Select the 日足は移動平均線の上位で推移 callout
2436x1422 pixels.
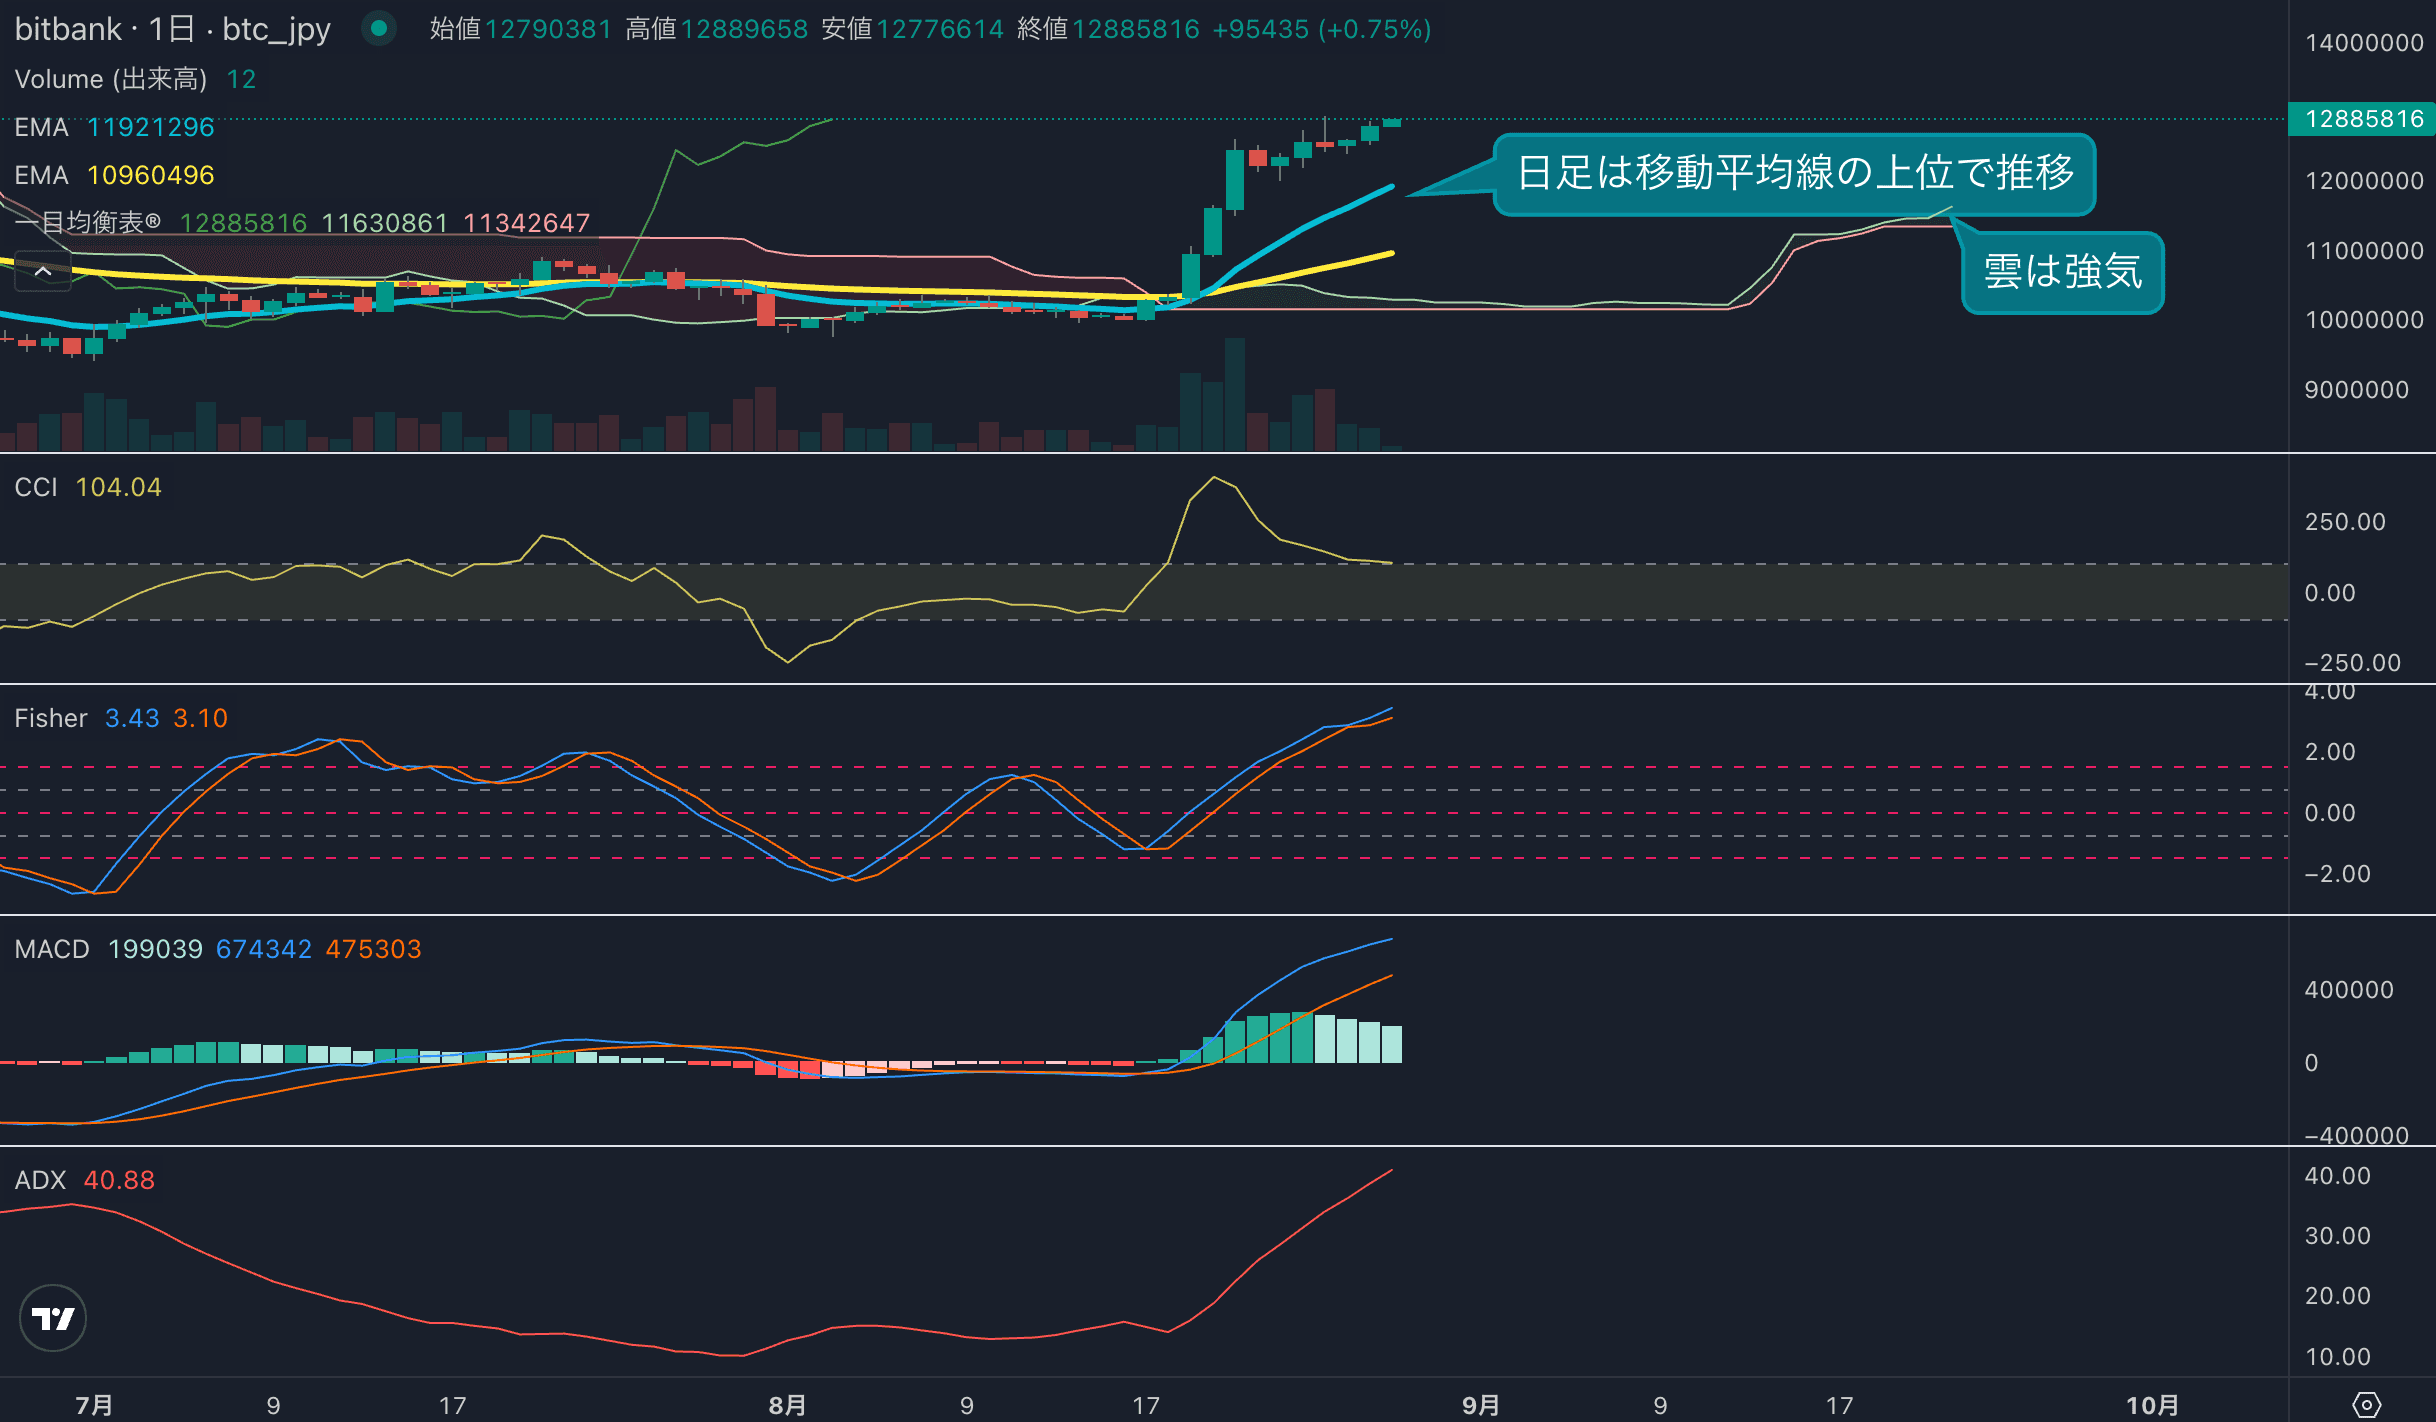[1795, 173]
